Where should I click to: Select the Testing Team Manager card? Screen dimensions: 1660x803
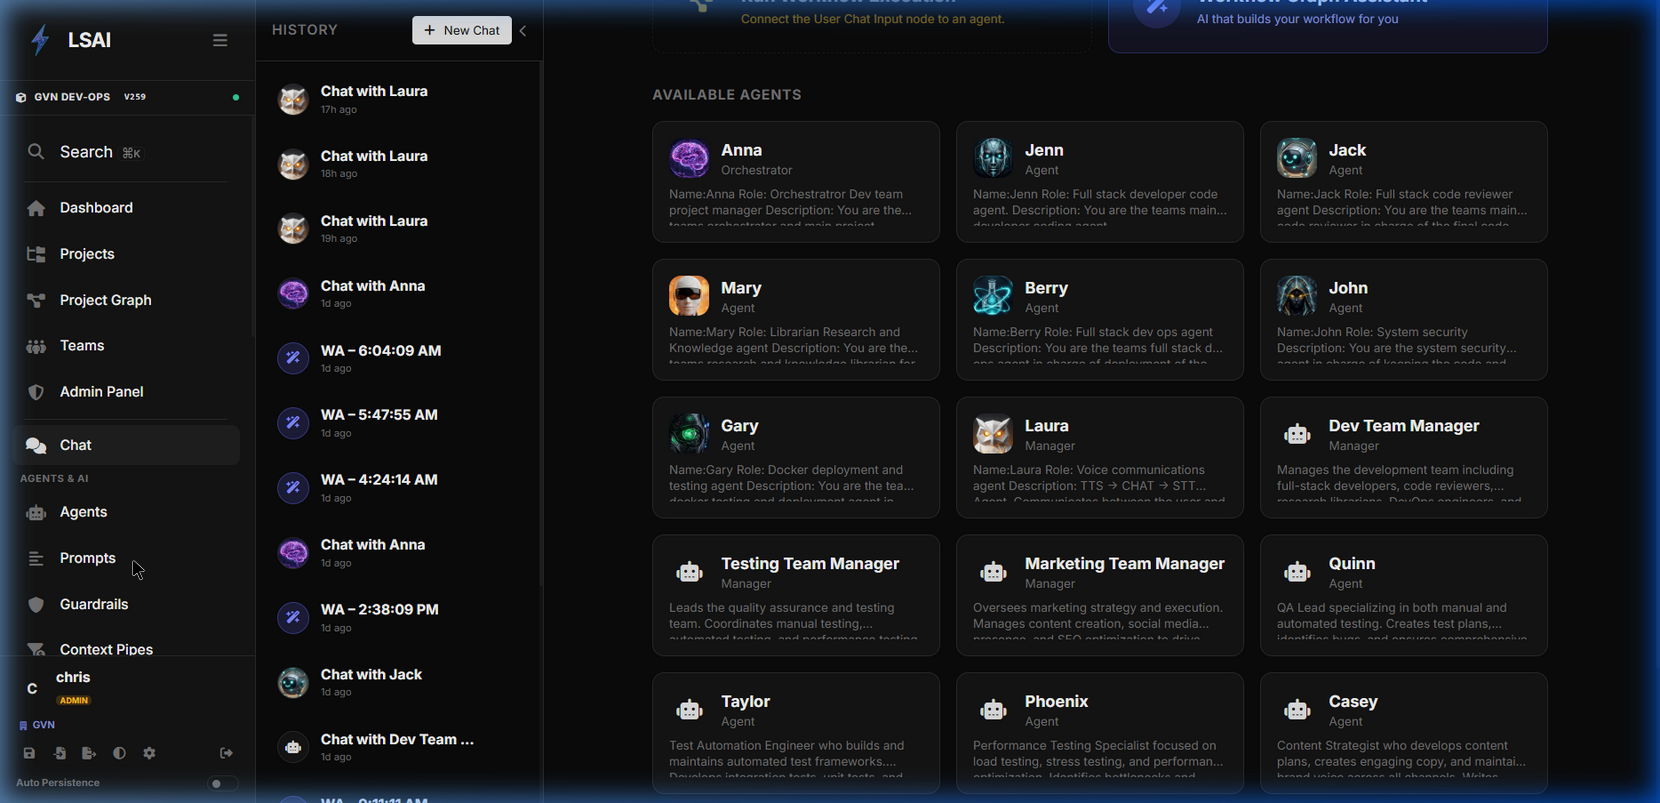point(796,595)
